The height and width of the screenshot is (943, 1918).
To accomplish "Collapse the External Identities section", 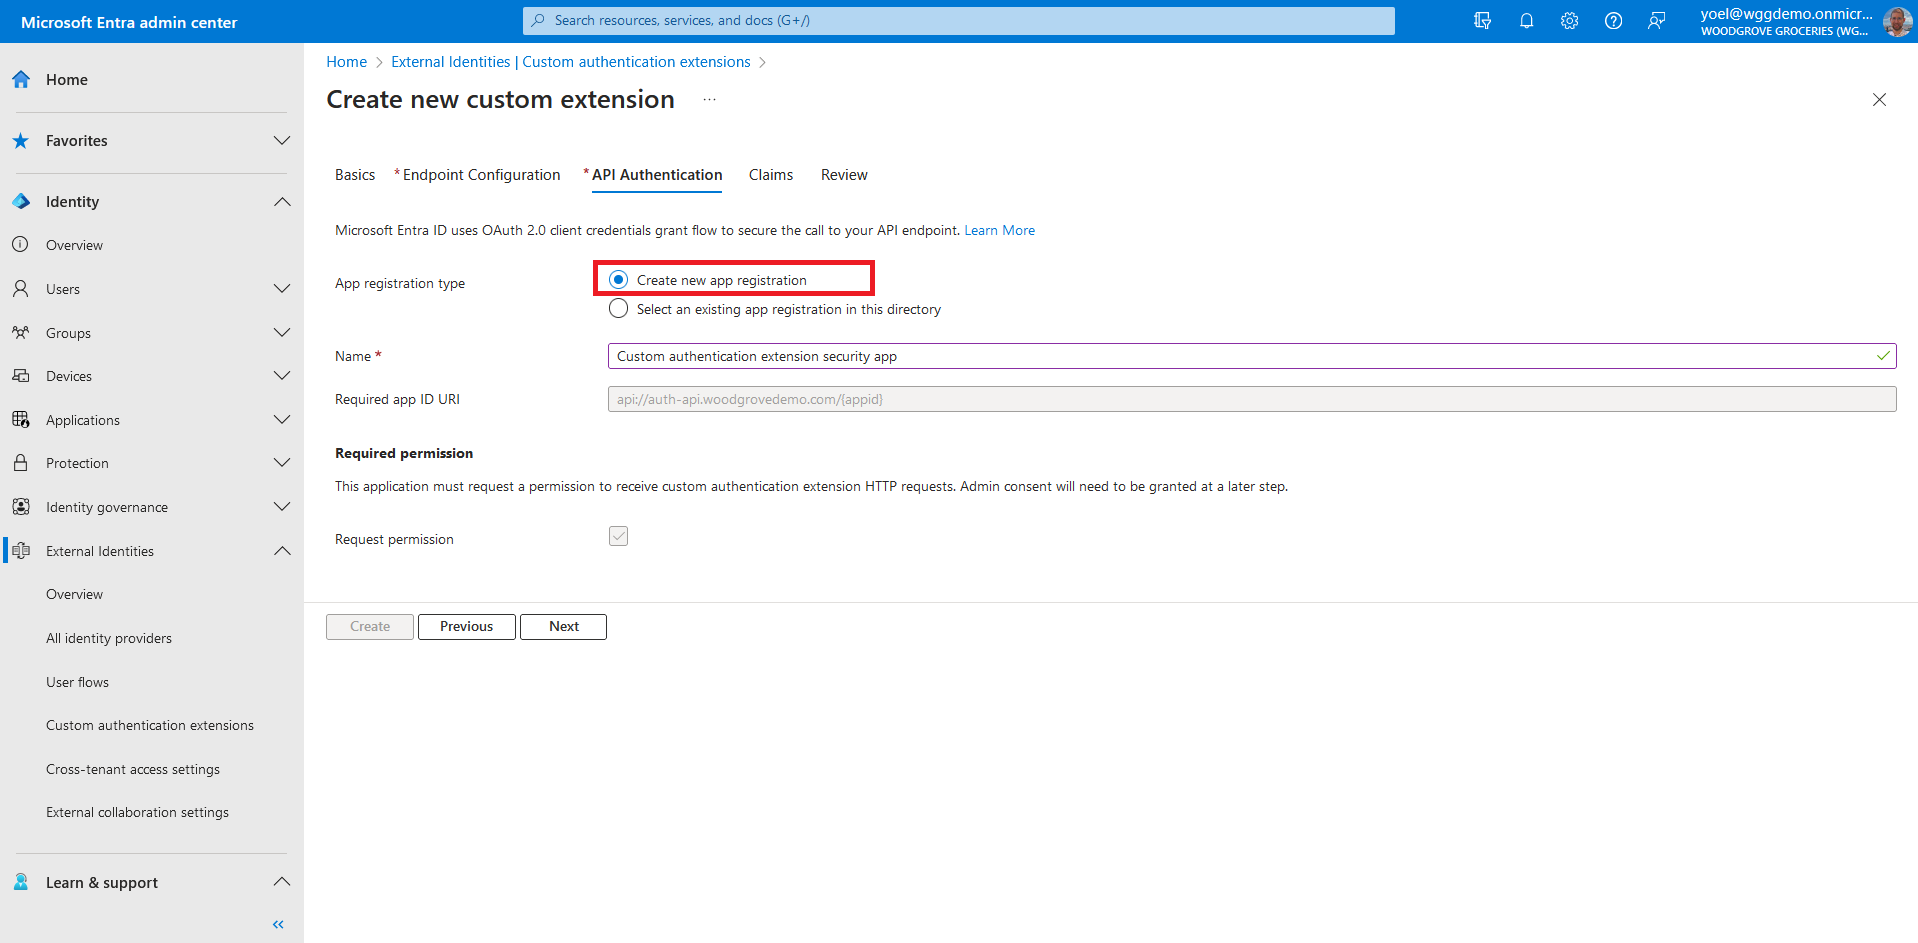I will pyautogui.click(x=282, y=551).
